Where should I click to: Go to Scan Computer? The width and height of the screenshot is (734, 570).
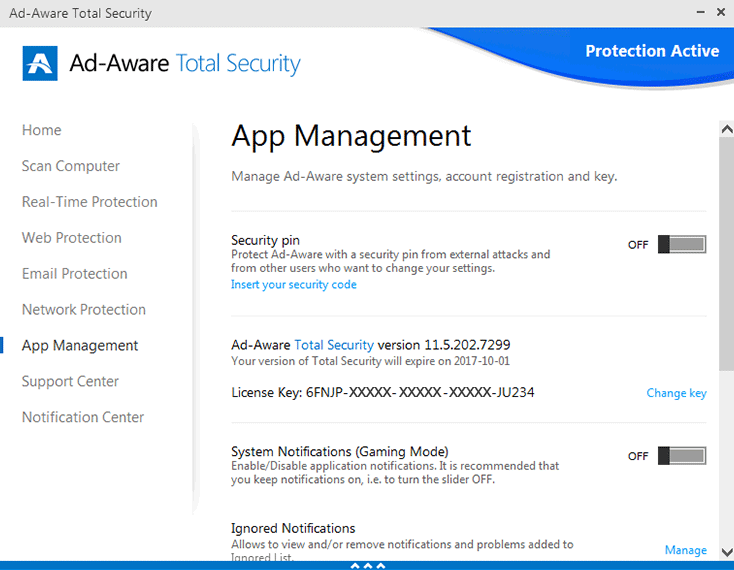[x=71, y=166]
